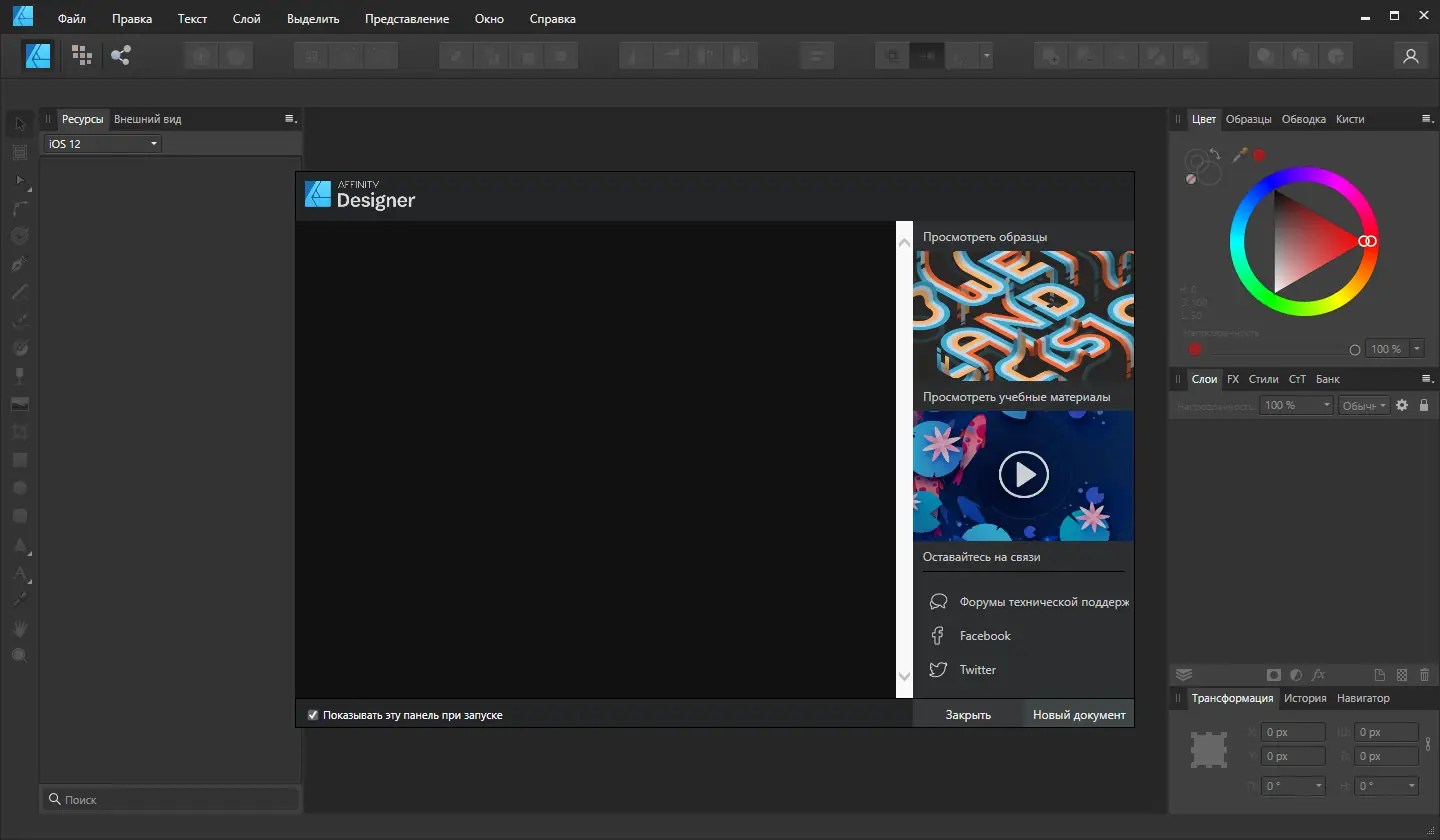The width and height of the screenshot is (1440, 840).
Task: Uncheck 'Показывать эту панель при запуске'
Action: [312, 714]
